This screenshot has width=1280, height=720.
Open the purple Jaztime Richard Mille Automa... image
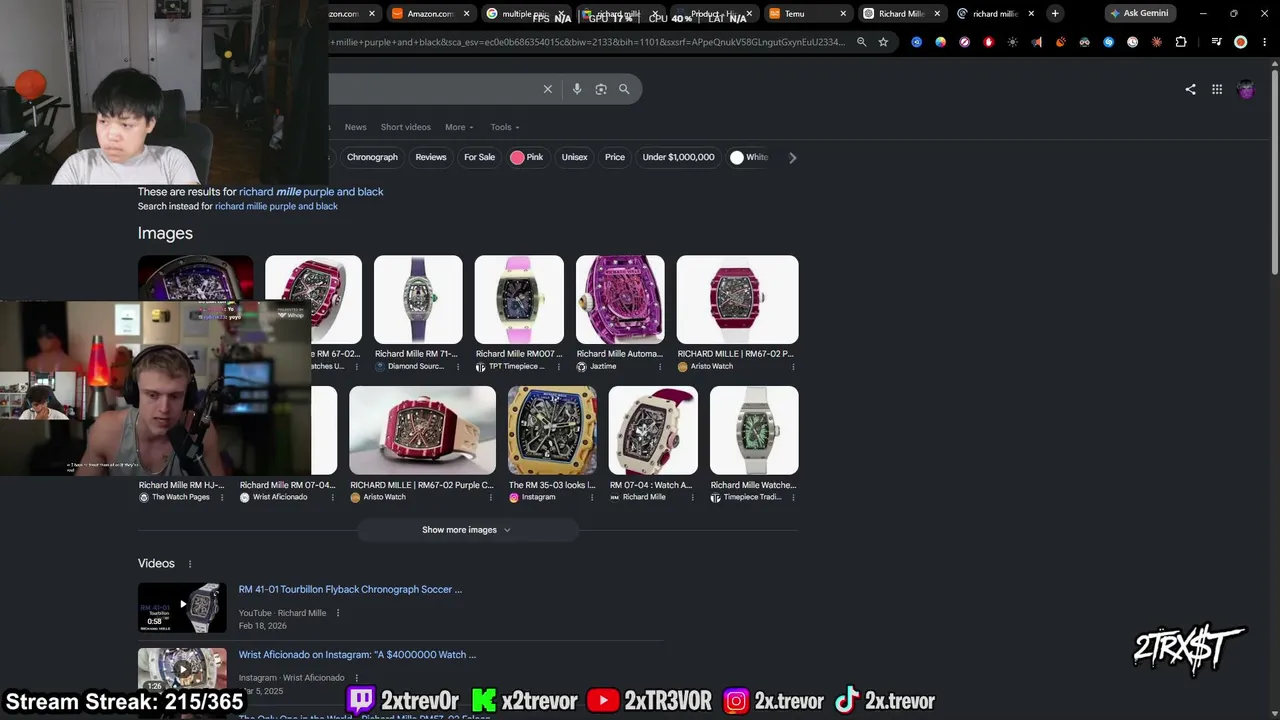(620, 300)
